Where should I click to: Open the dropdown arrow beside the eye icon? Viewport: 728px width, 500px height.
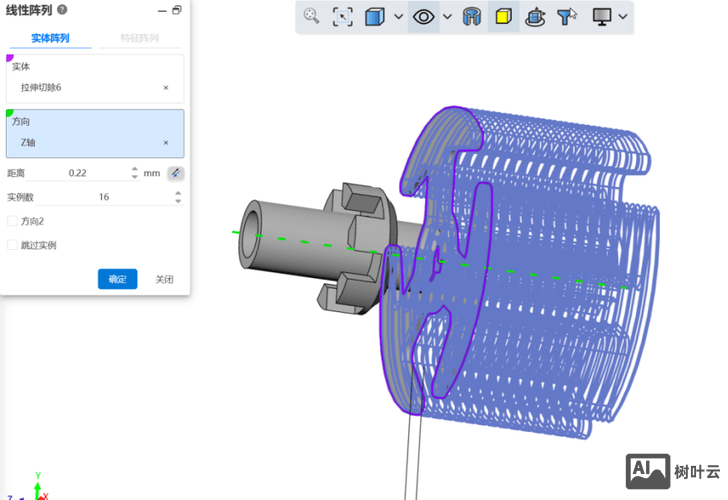447,17
